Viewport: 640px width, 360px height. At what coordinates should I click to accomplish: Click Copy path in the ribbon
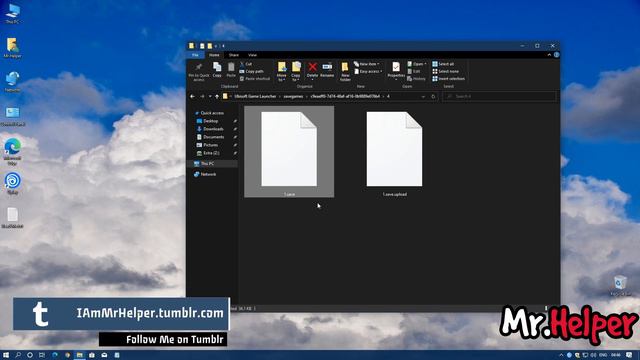252,71
